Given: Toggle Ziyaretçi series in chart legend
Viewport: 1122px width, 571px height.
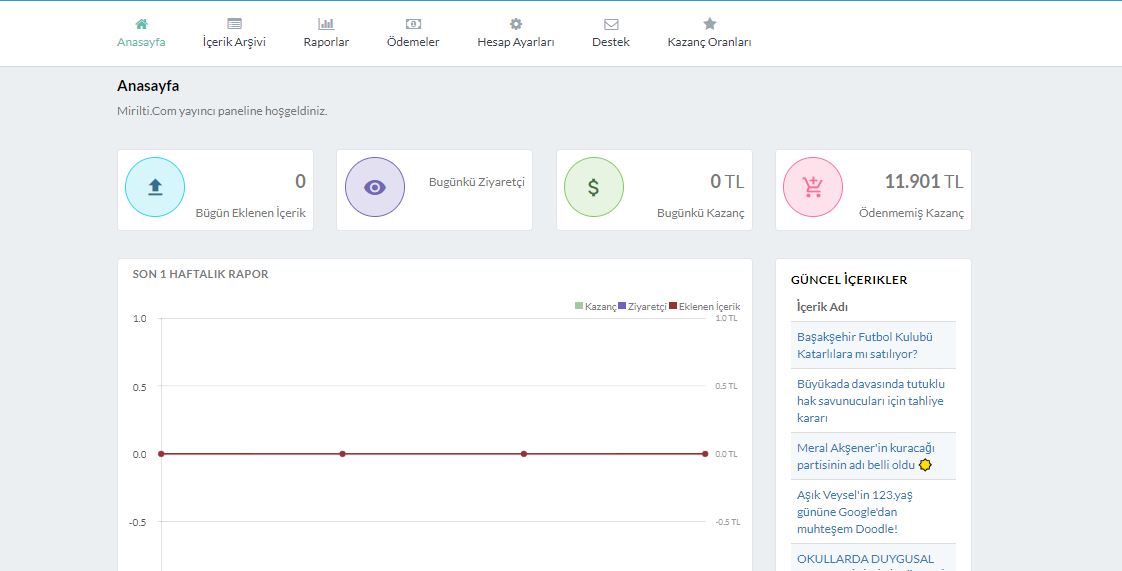Looking at the screenshot, I should click(642, 306).
